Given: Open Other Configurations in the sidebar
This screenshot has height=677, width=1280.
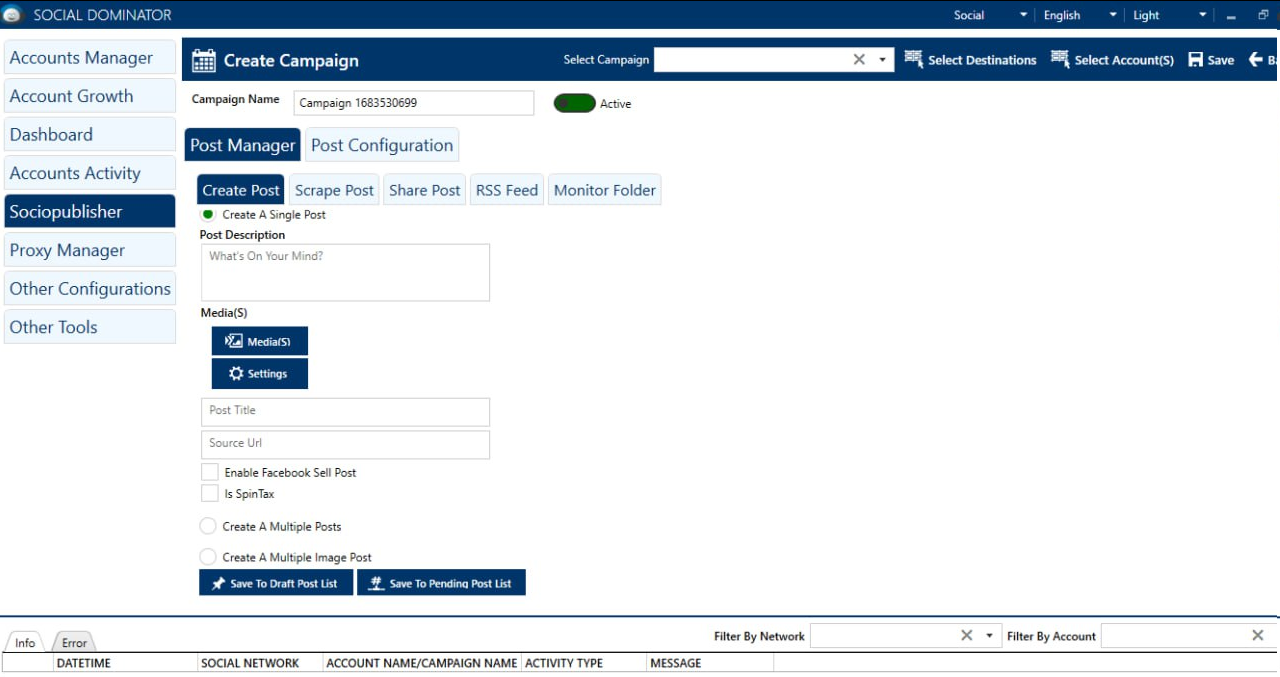Looking at the screenshot, I should (90, 288).
